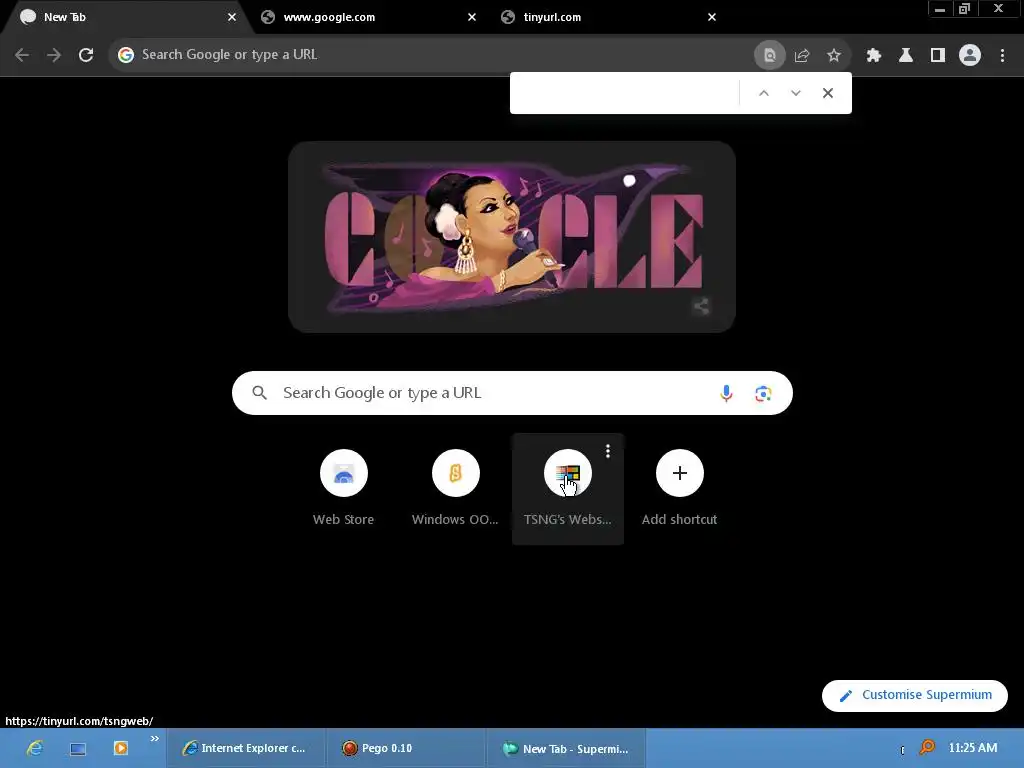The image size is (1024, 768).
Task: Launch media player quick launch icon
Action: (121, 748)
